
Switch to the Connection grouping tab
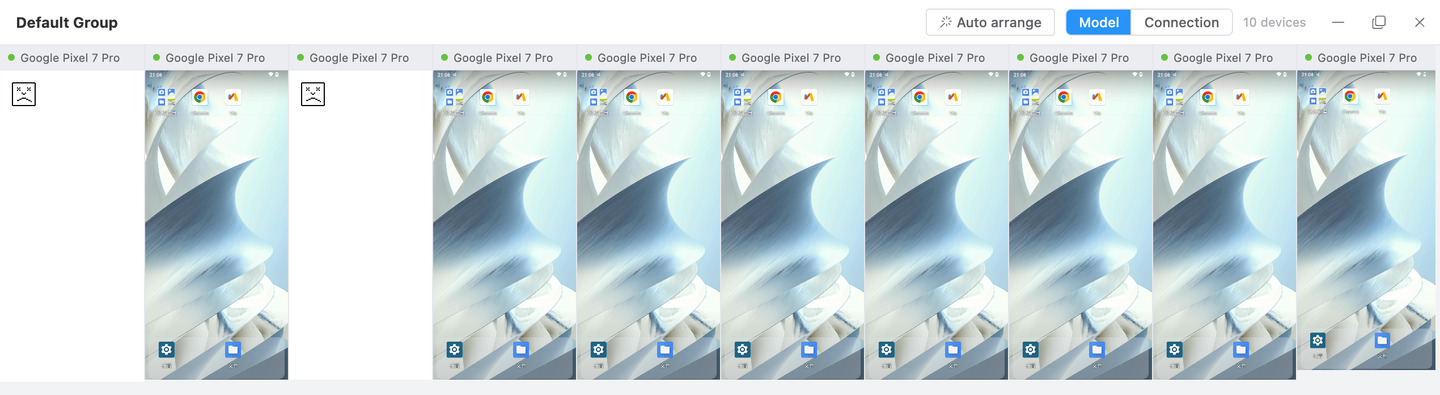coord(1181,22)
